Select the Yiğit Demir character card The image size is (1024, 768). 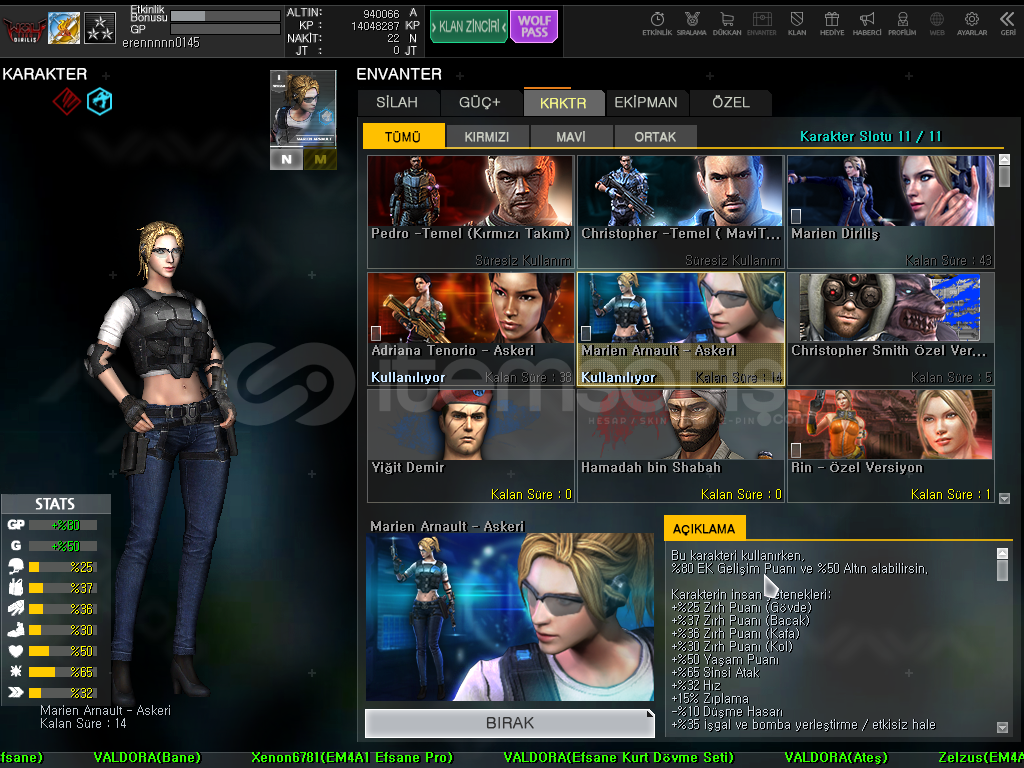pyautogui.click(x=470, y=446)
